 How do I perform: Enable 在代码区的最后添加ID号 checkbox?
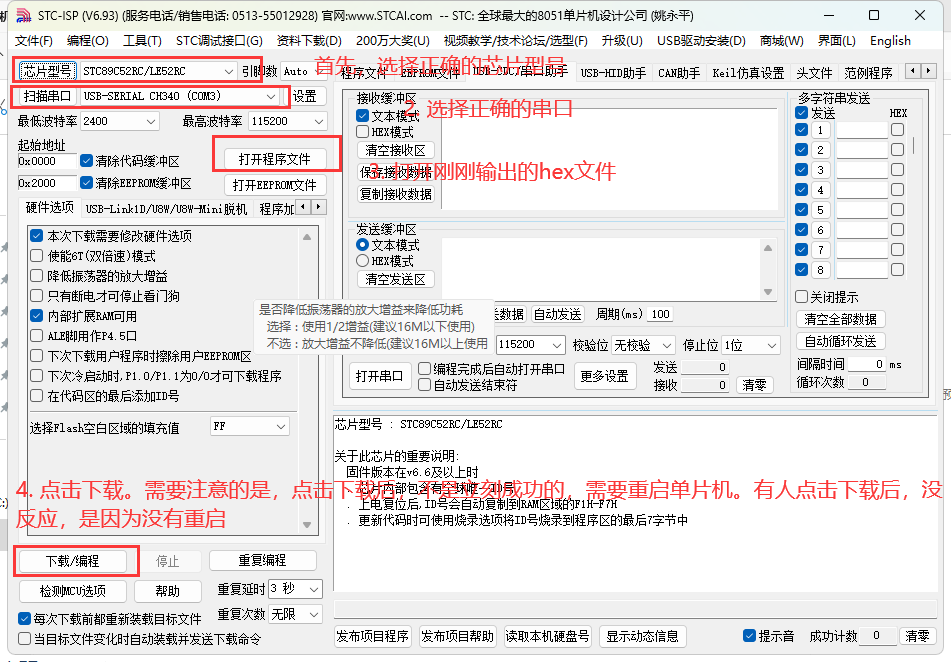[x=37, y=396]
